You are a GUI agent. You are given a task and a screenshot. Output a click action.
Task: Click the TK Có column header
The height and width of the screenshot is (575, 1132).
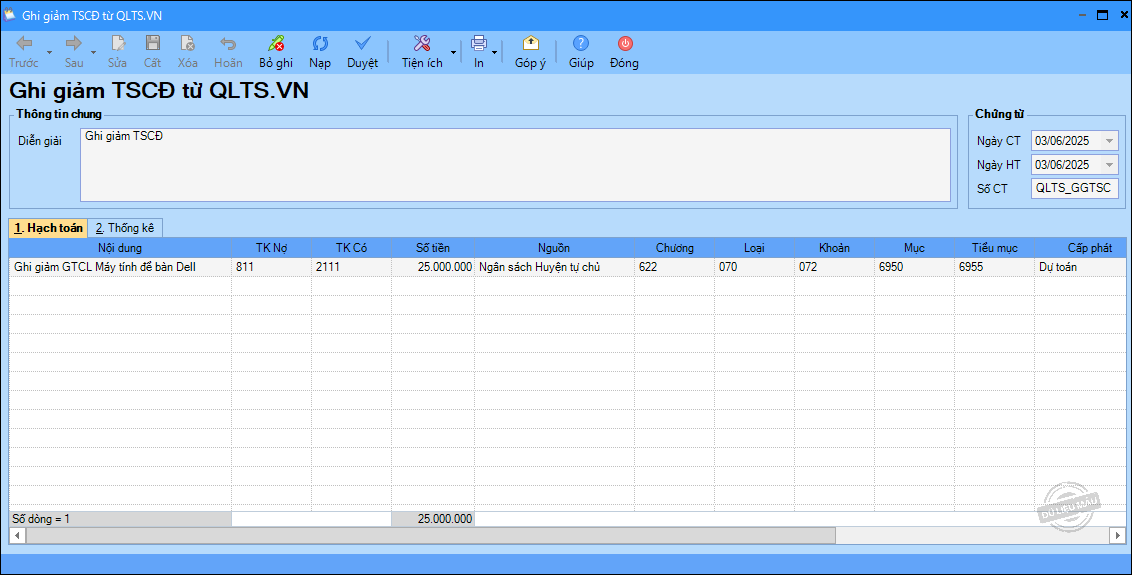[x=352, y=248]
